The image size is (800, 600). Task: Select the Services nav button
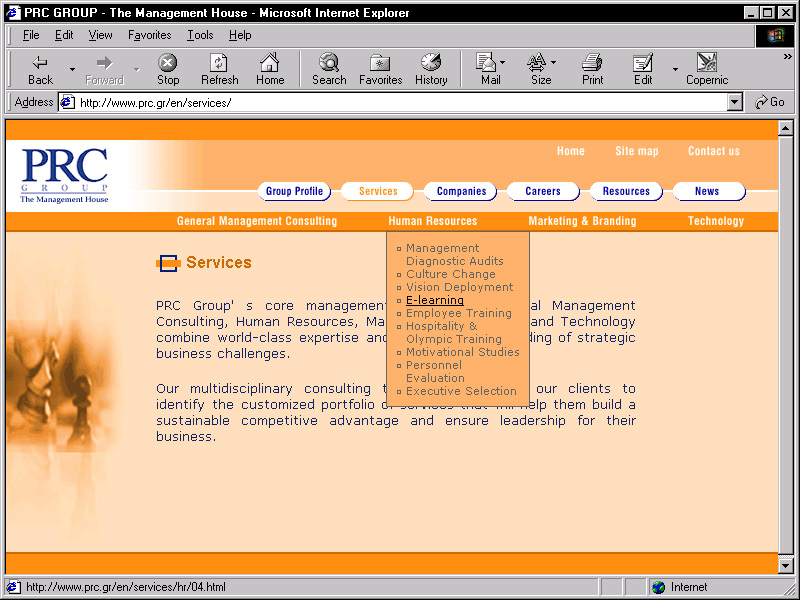click(378, 191)
